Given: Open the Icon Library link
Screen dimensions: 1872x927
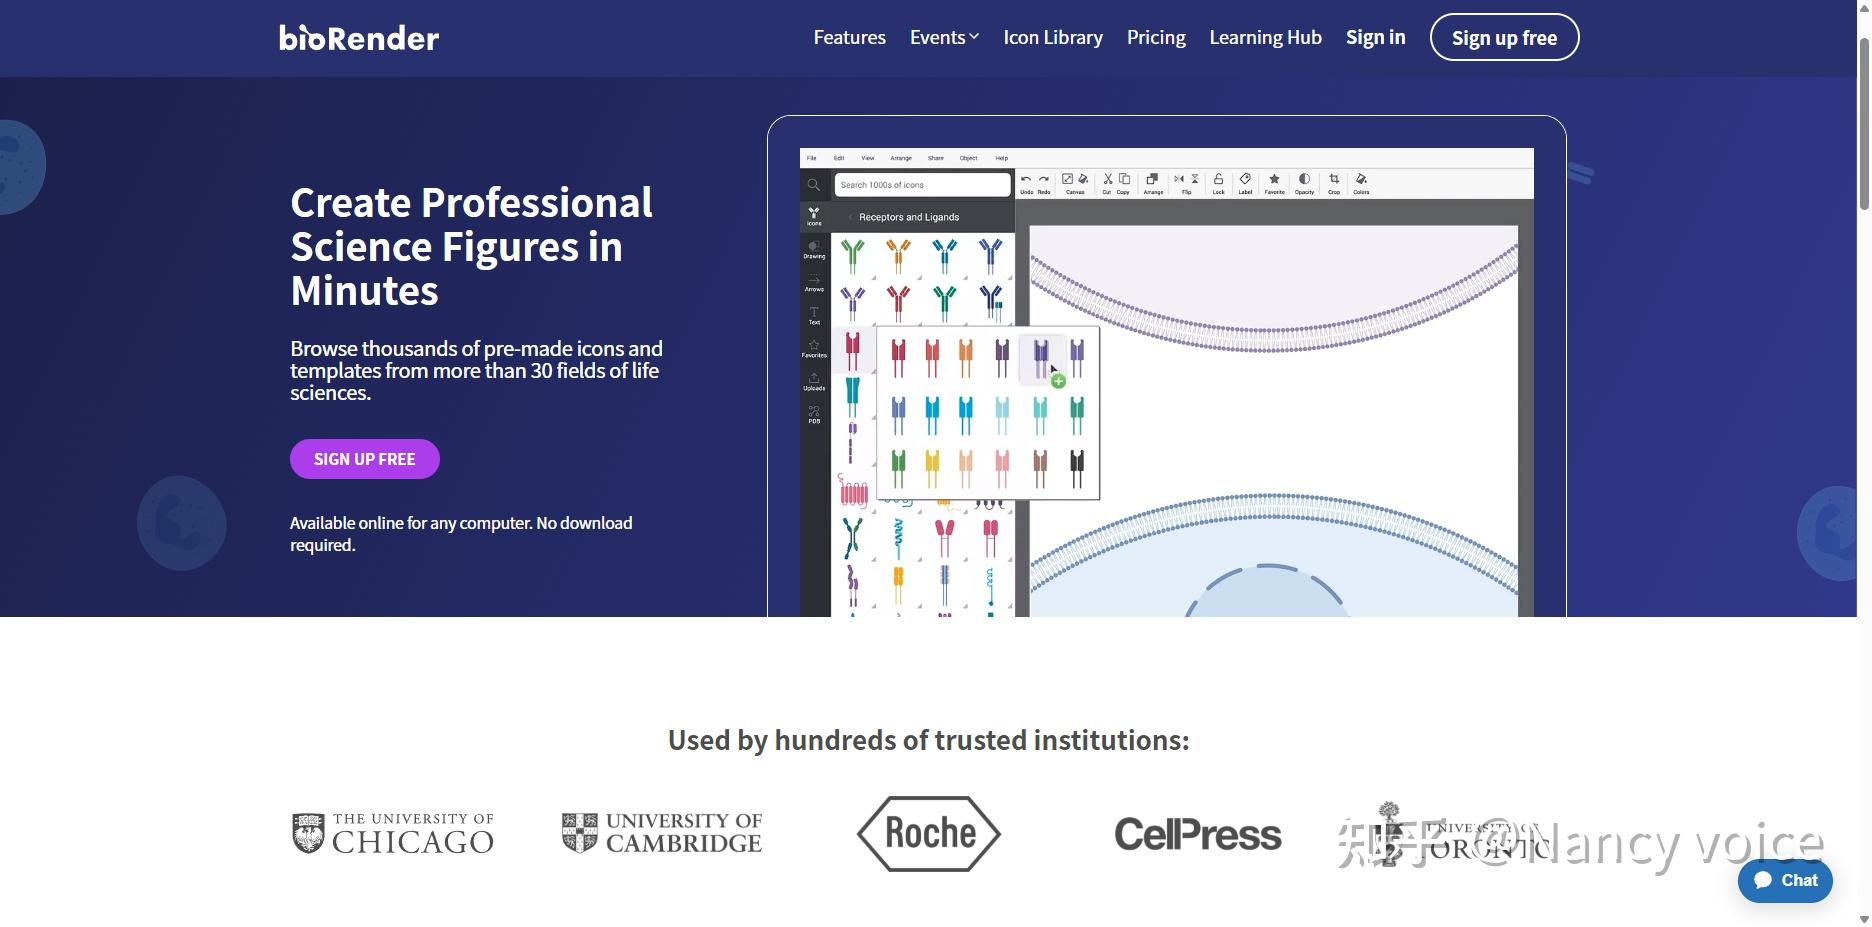Looking at the screenshot, I should click(x=1053, y=38).
